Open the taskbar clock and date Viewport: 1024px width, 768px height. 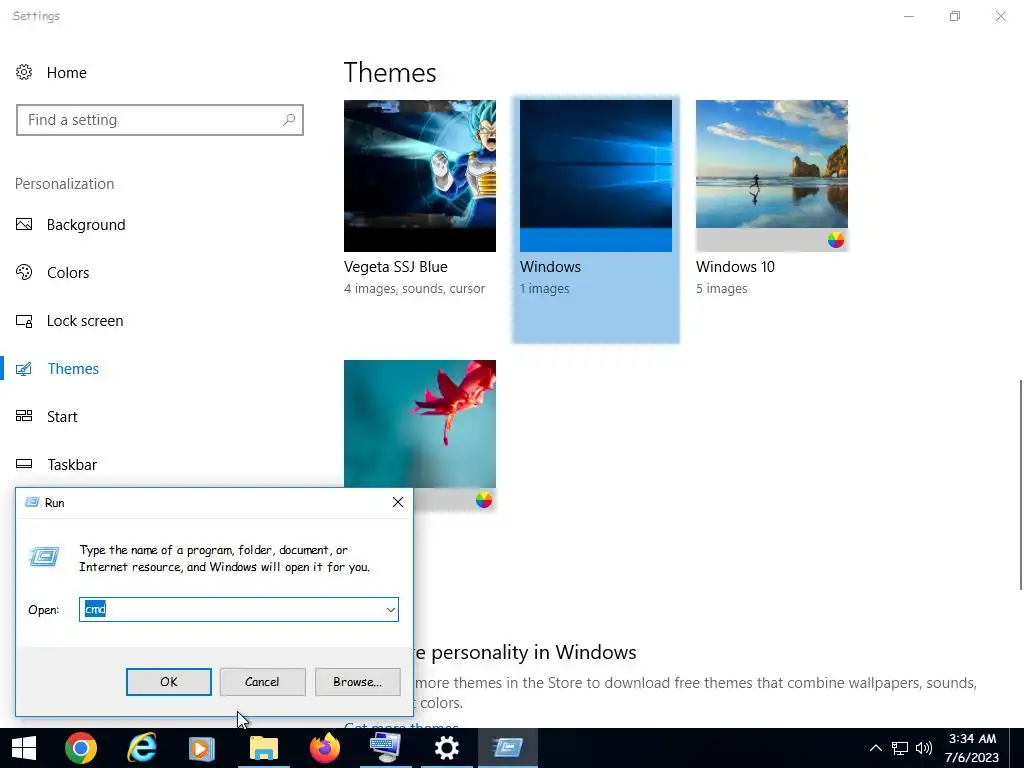[x=972, y=748]
